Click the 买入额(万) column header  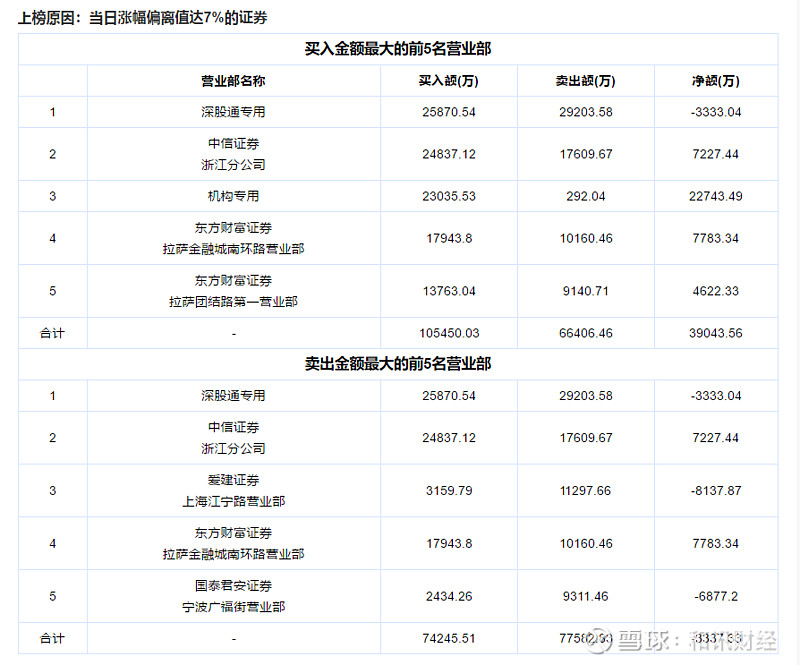[x=449, y=81]
